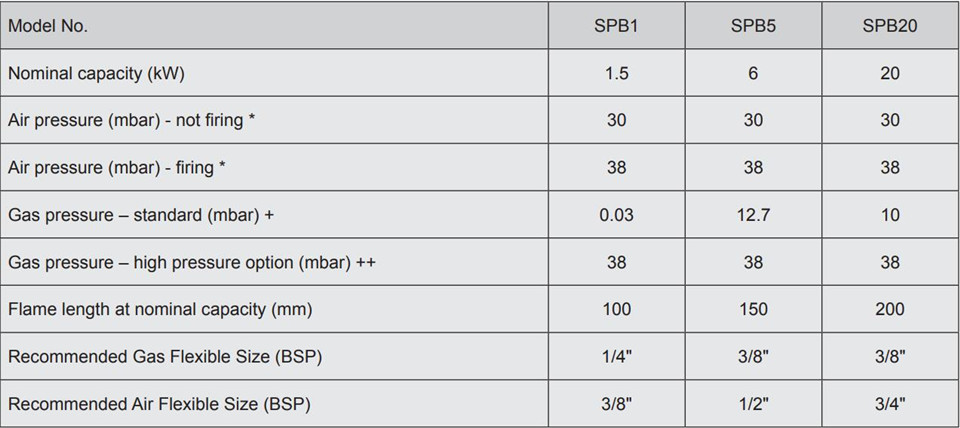Click Air pressure firing row label
This screenshot has width=960, height=428.
[117, 168]
